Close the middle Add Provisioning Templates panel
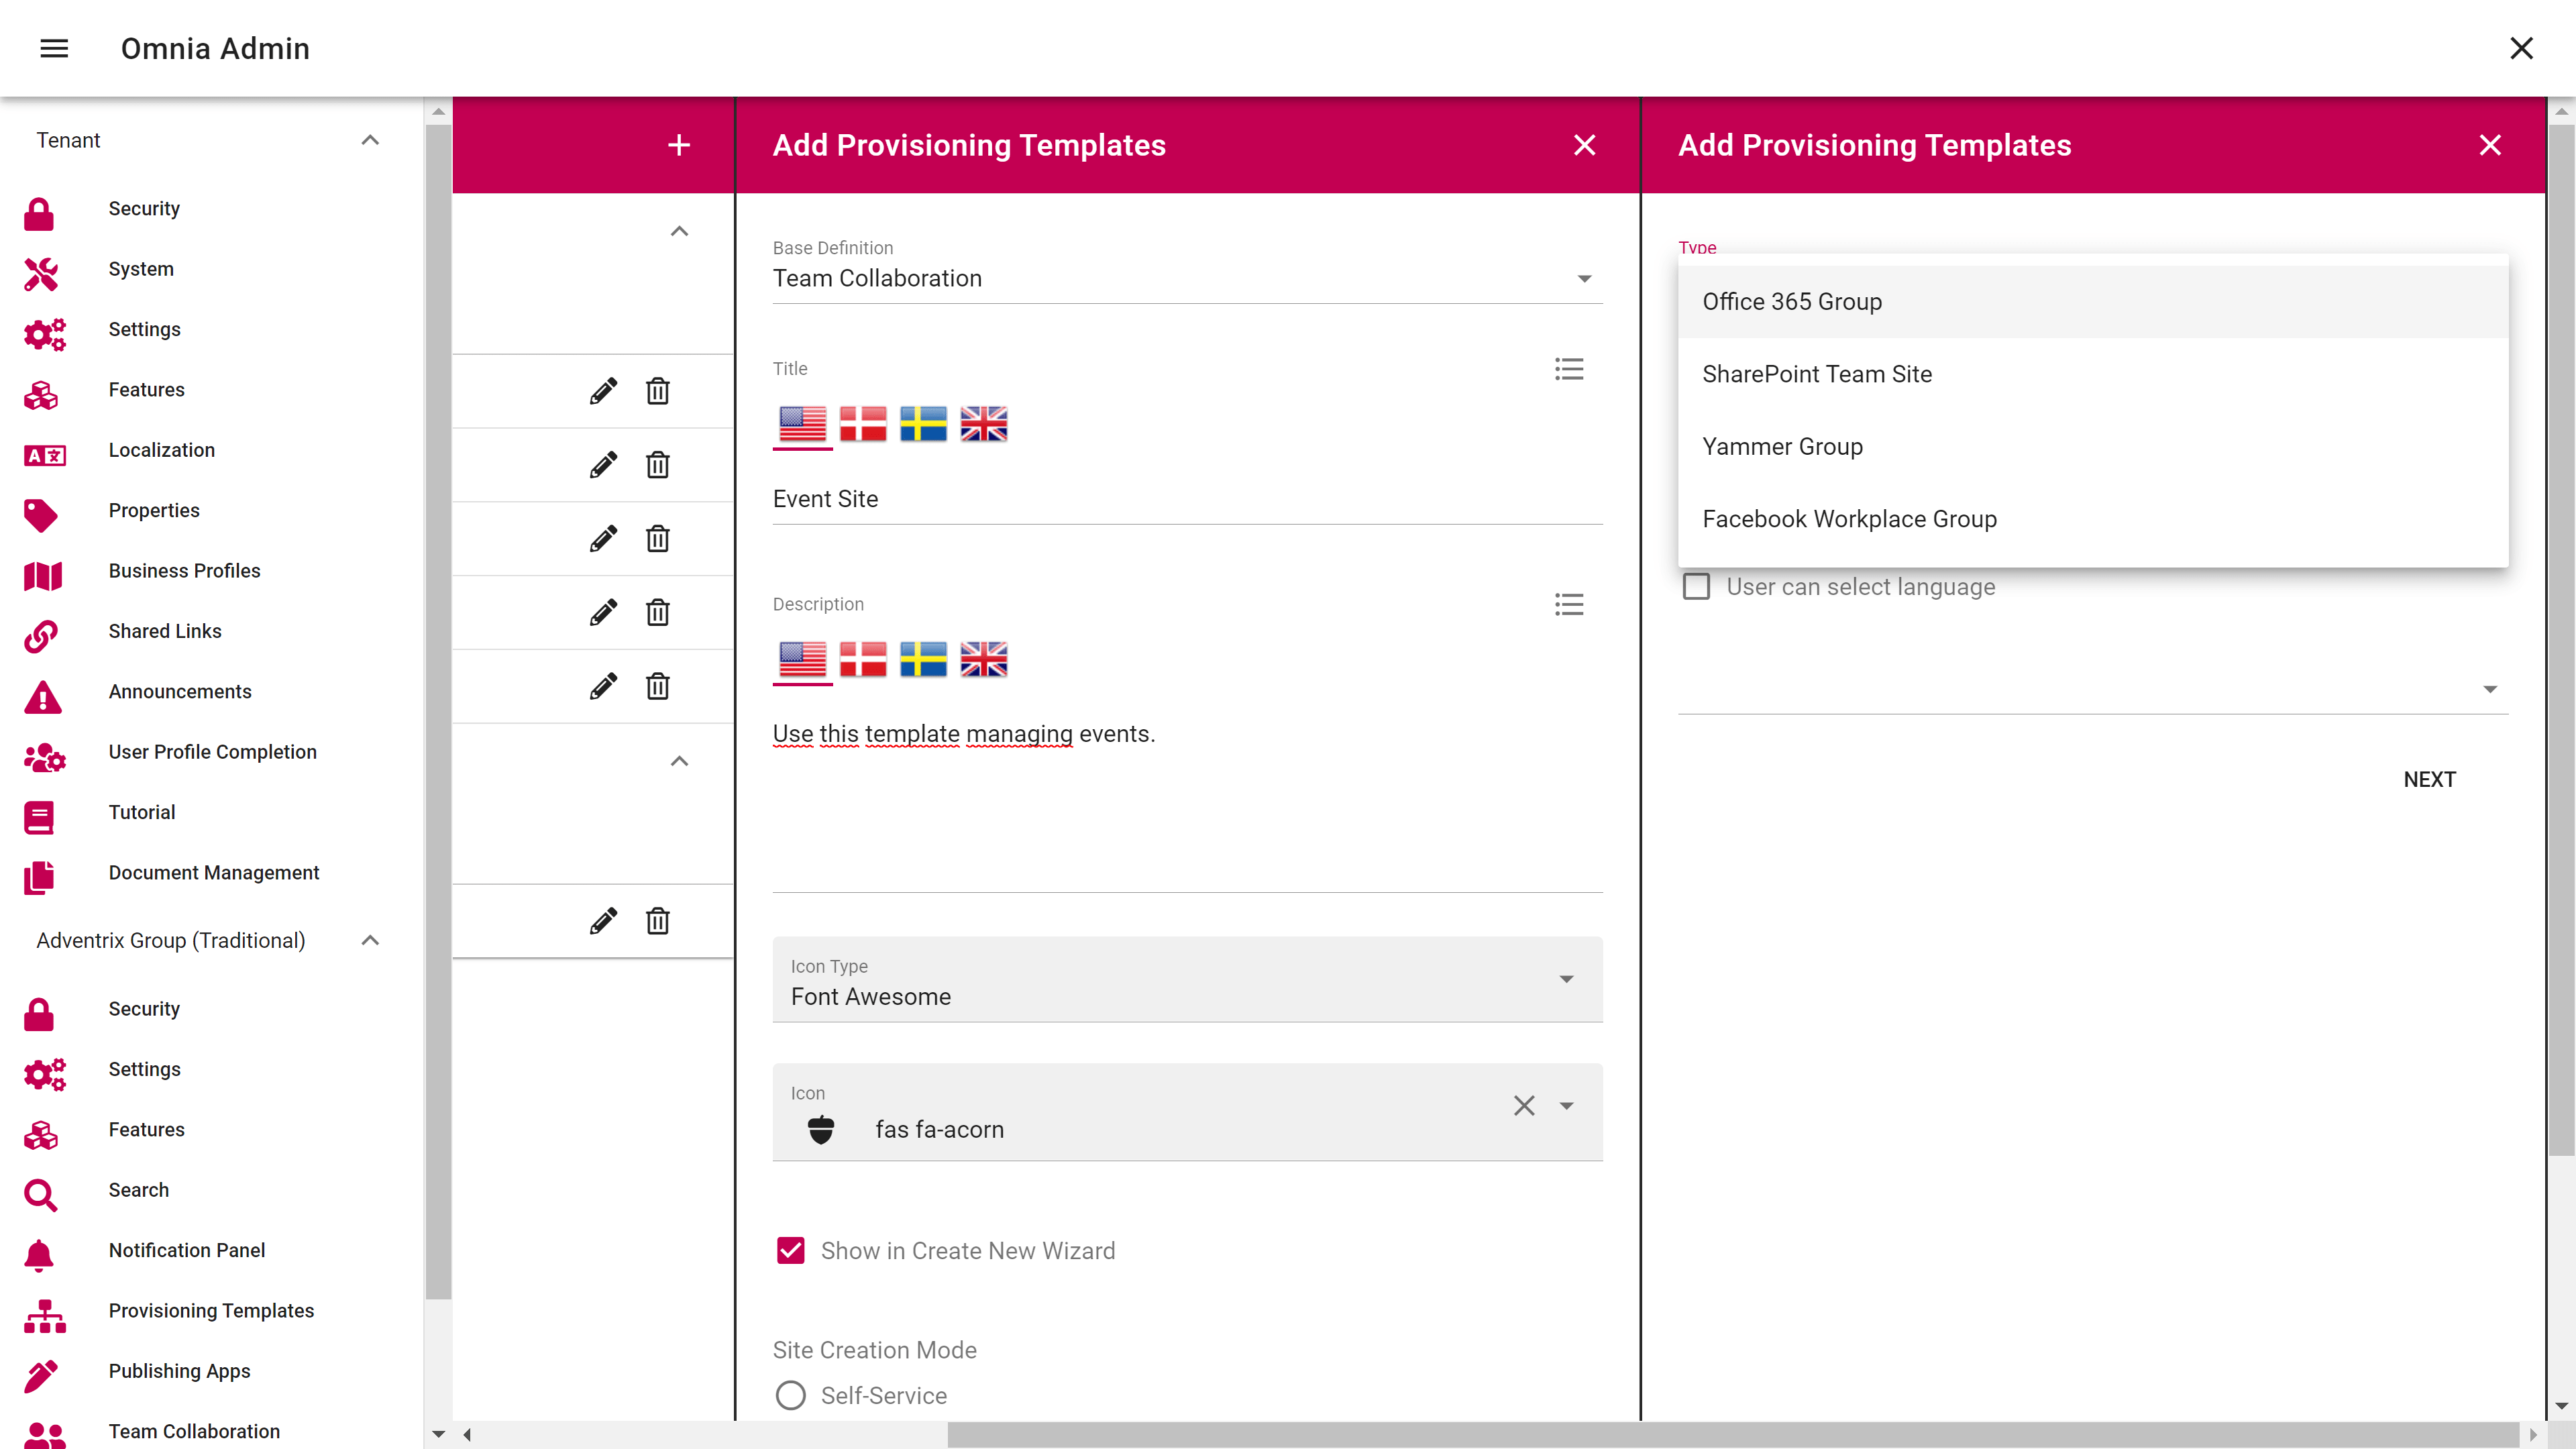 coord(1584,145)
